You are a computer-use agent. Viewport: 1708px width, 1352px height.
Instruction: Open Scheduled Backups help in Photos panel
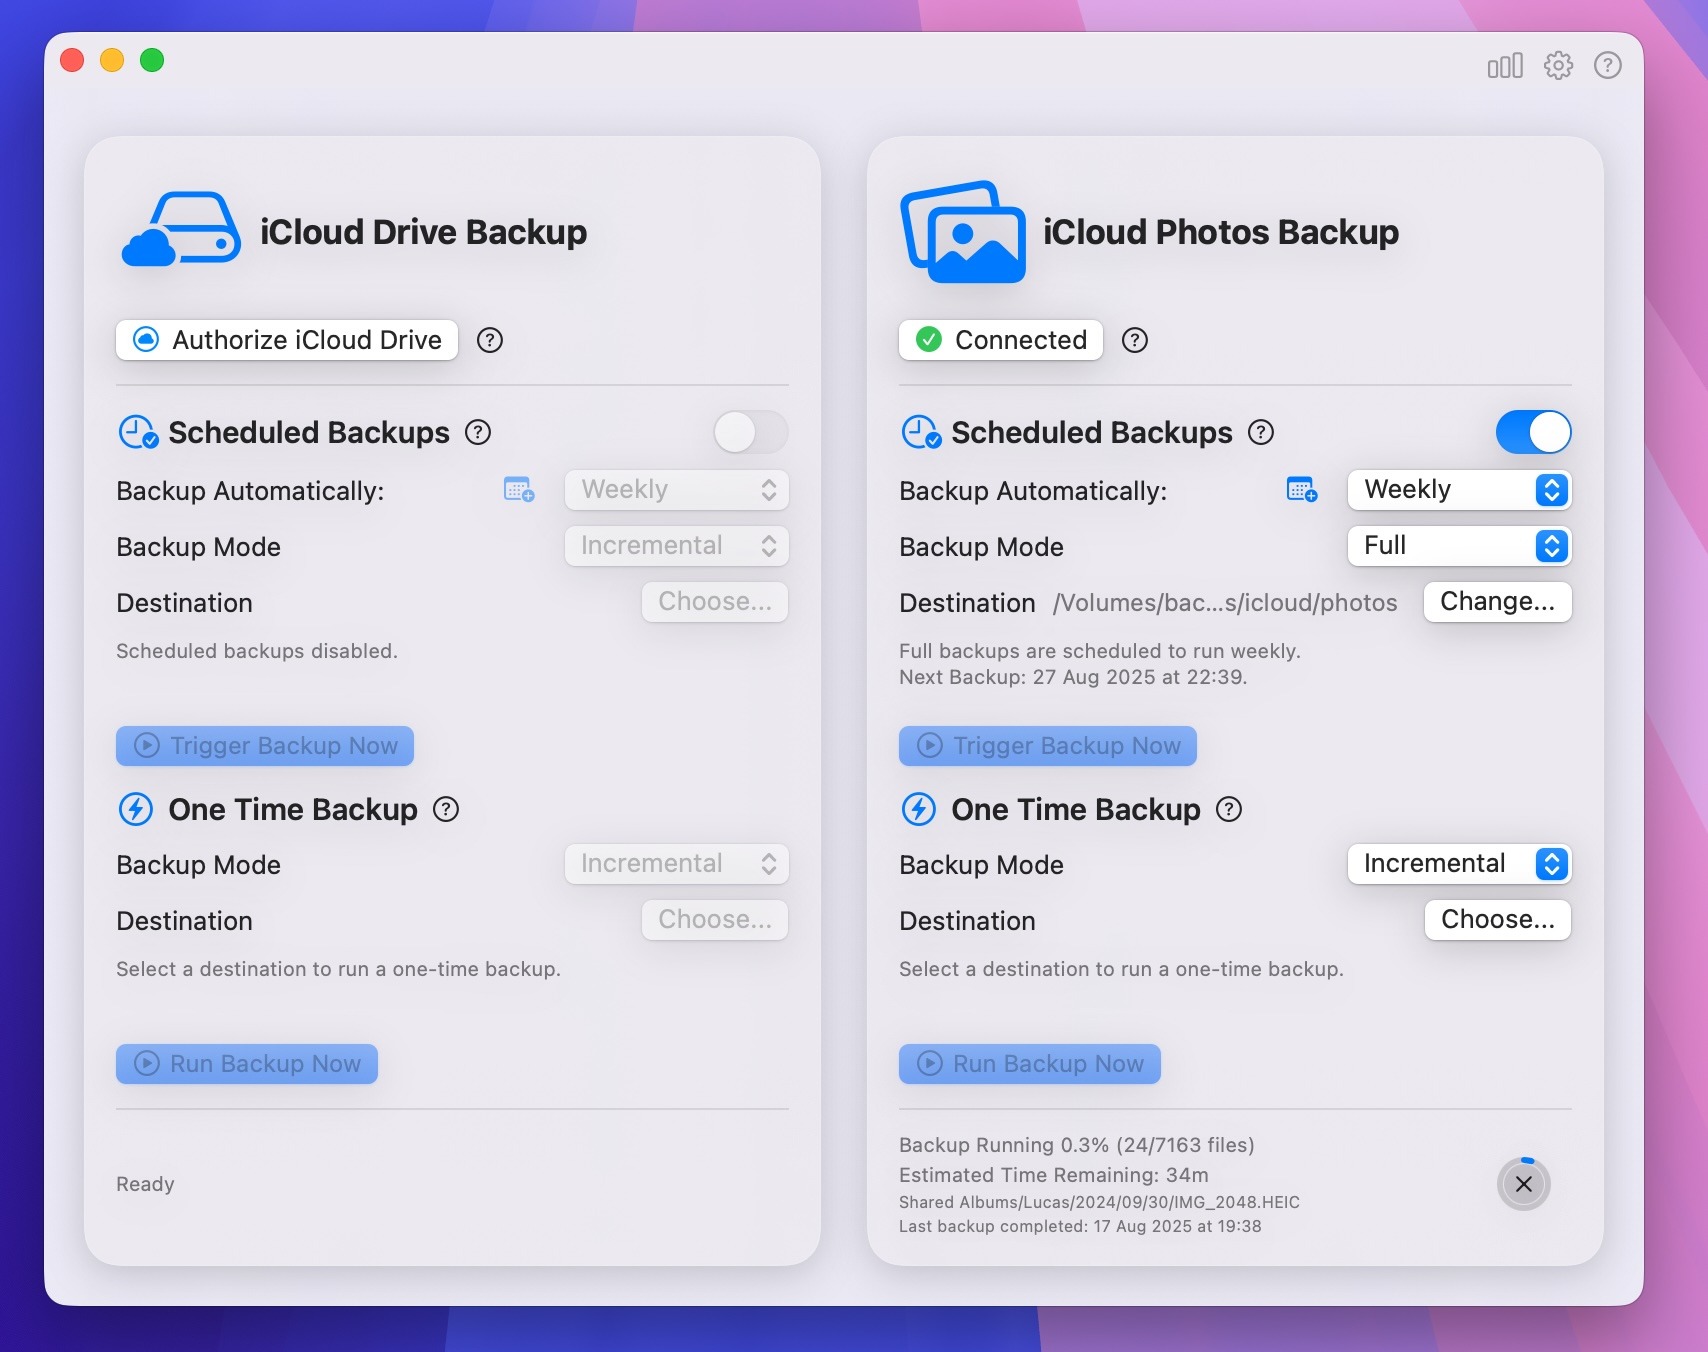(x=1262, y=432)
